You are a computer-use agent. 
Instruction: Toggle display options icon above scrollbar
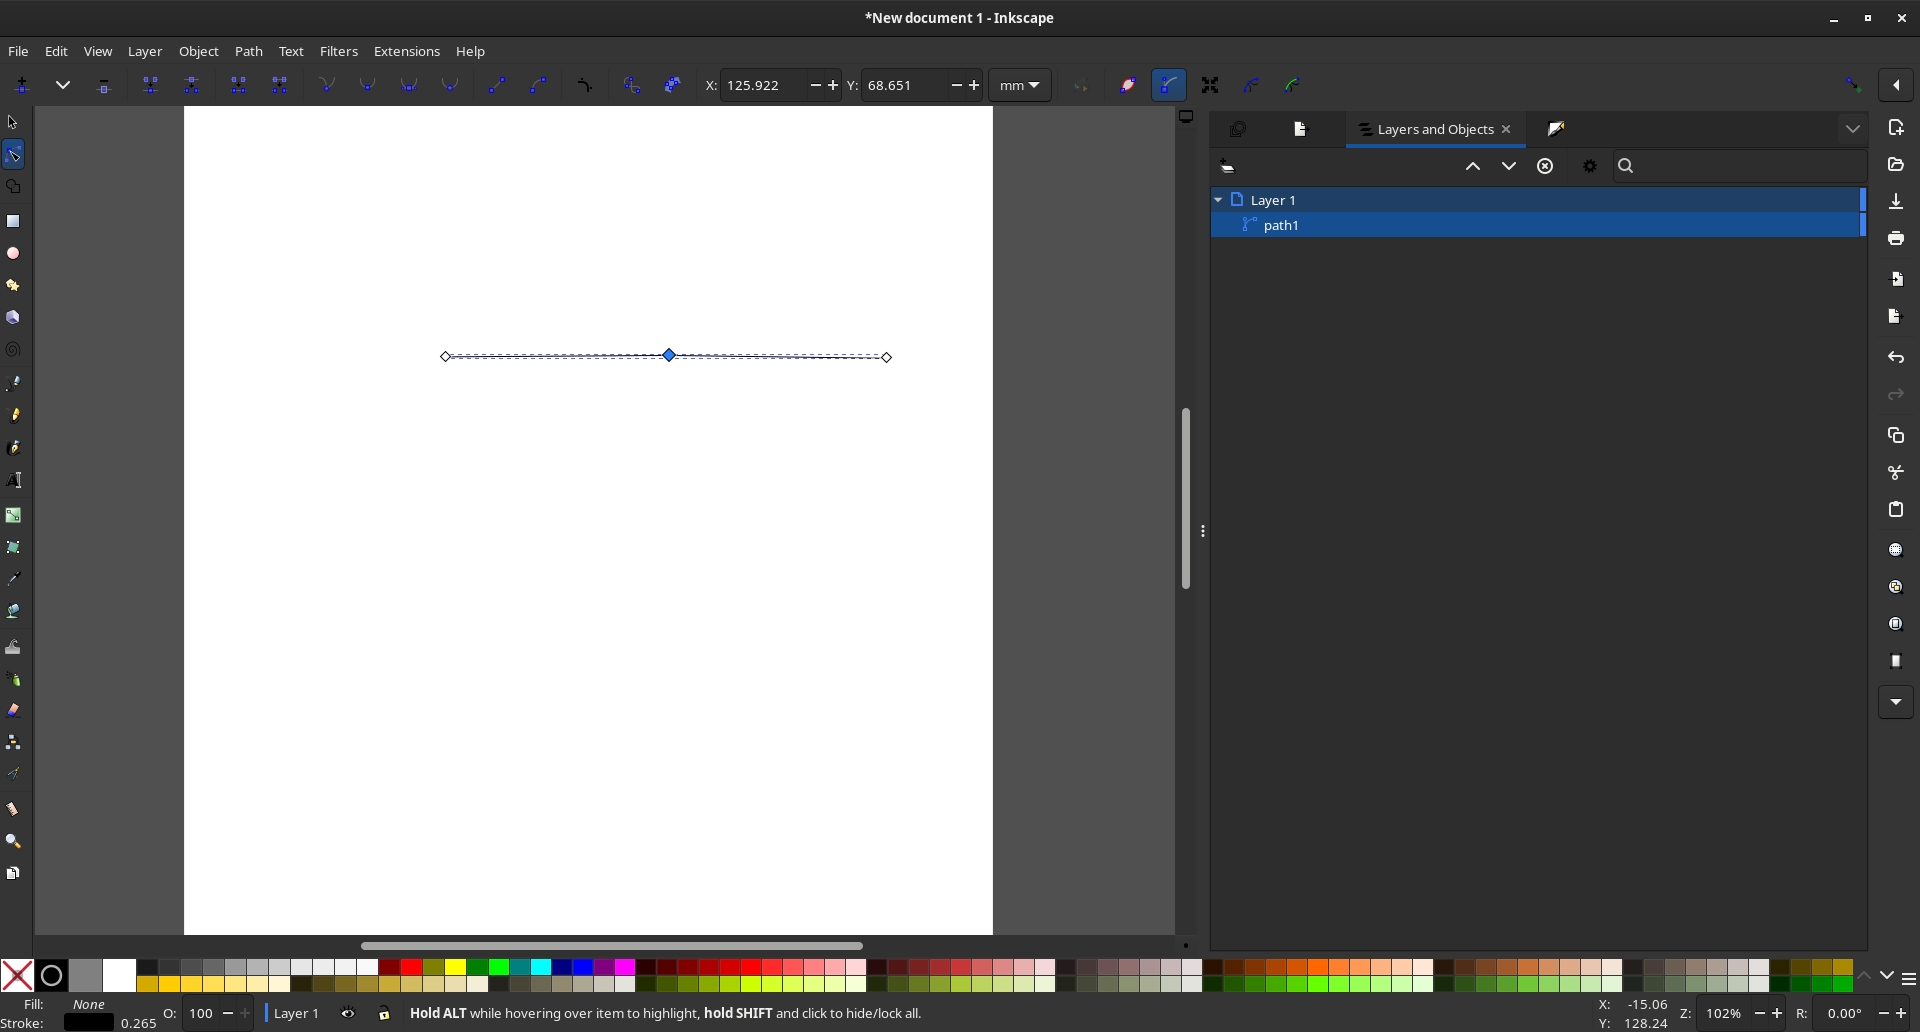click(x=1186, y=117)
